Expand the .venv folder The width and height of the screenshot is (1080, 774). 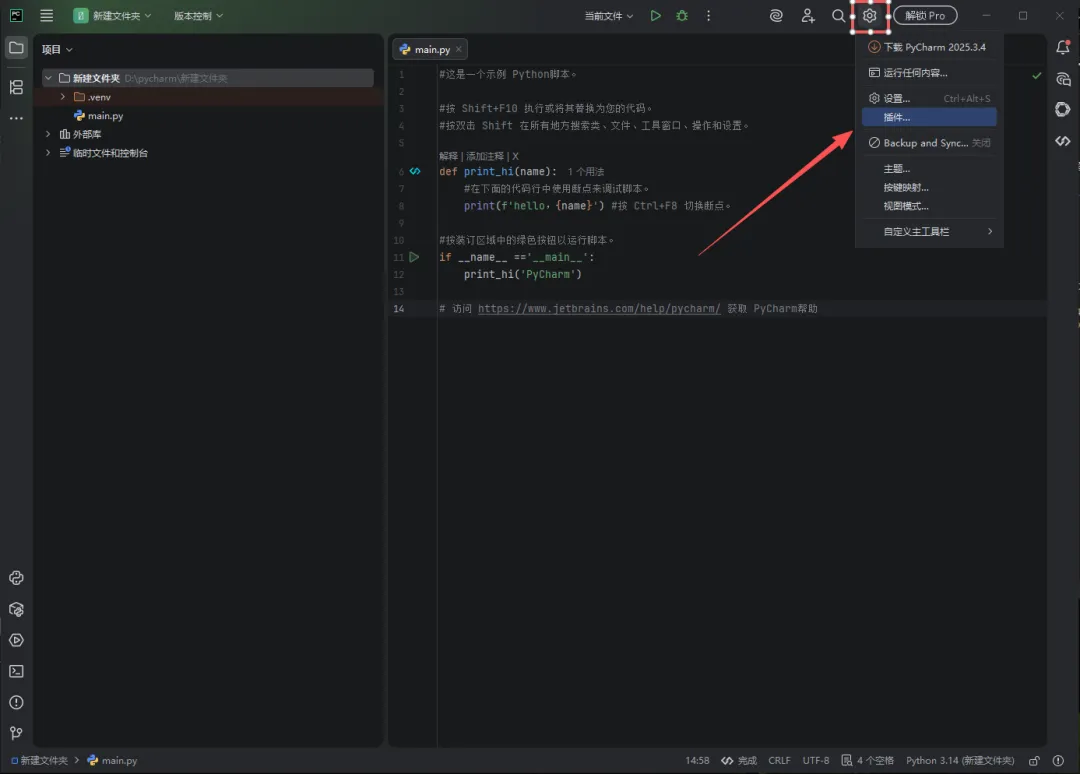pos(63,97)
